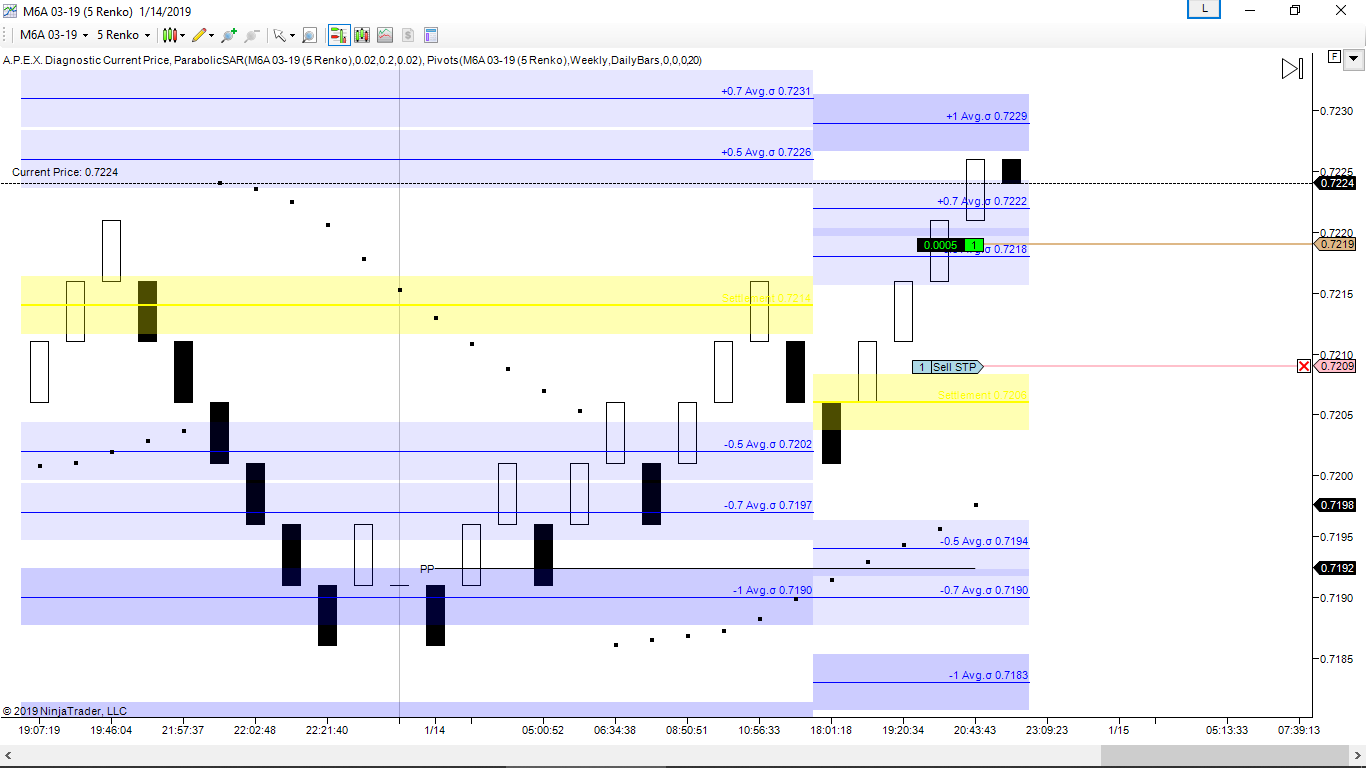
Task: Click the '-0.7 Avg.σ 0.7197' level label
Action: pos(768,505)
